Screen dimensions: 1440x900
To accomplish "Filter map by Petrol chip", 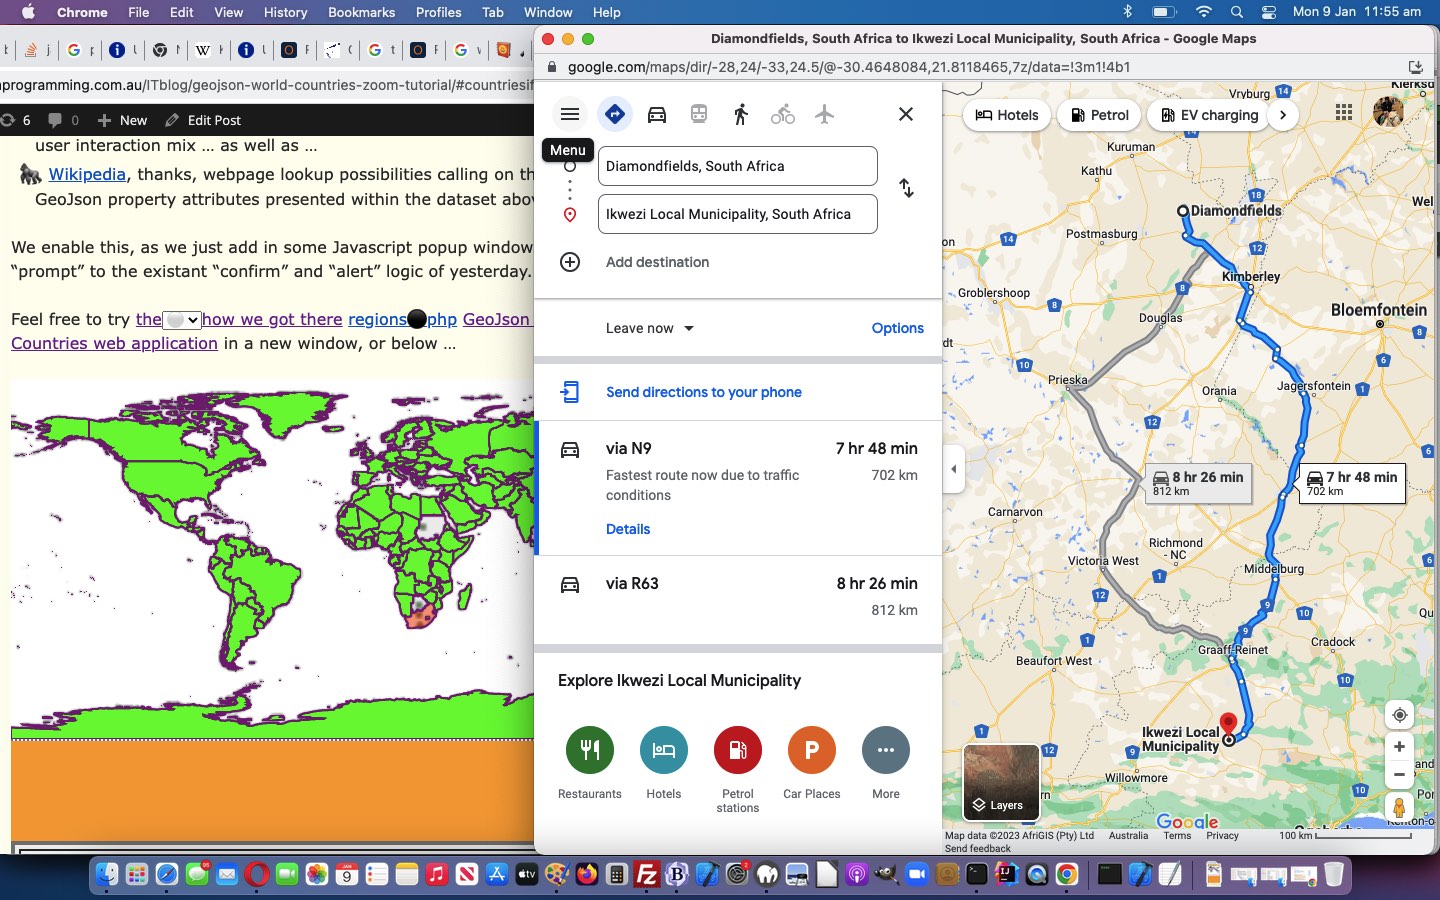I will pos(1099,115).
